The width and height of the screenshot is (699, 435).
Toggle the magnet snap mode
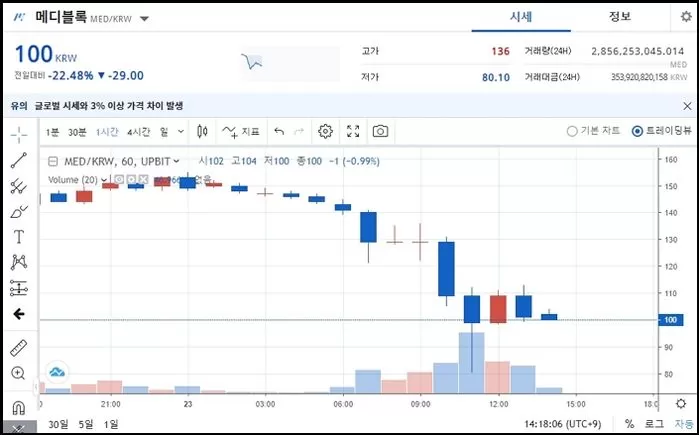coord(19,408)
